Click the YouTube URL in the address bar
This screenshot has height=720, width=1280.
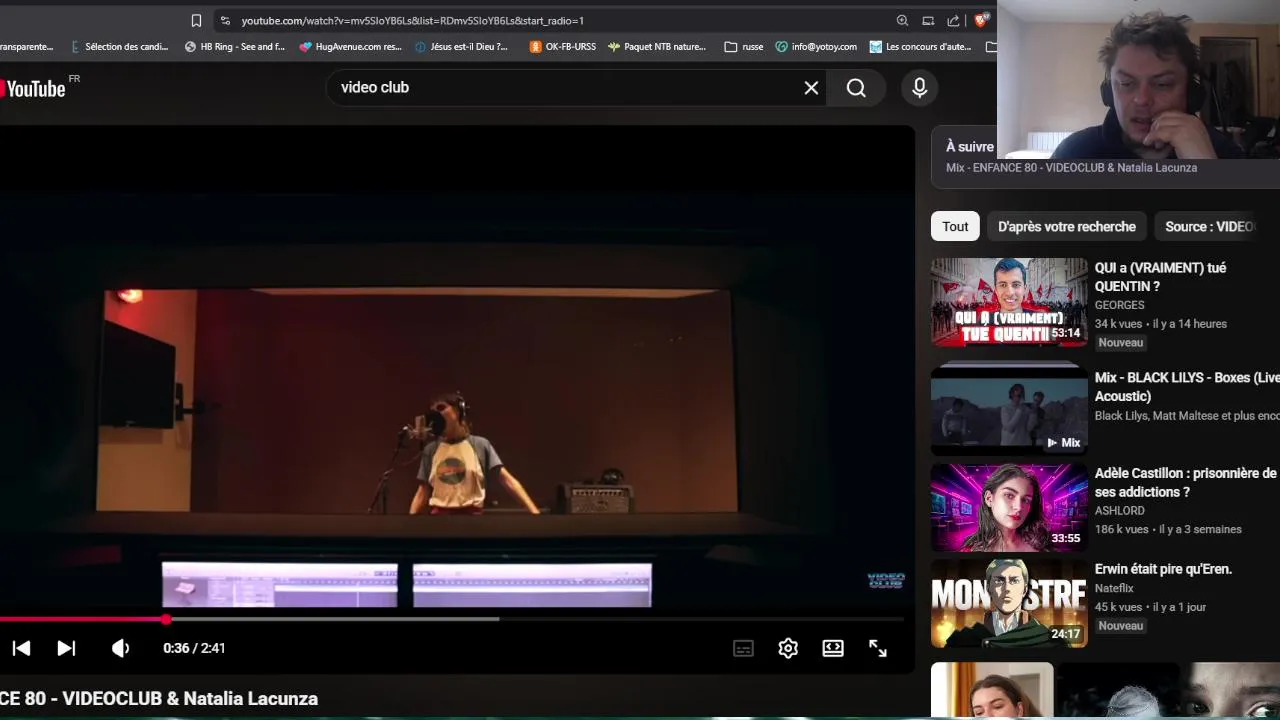412,20
